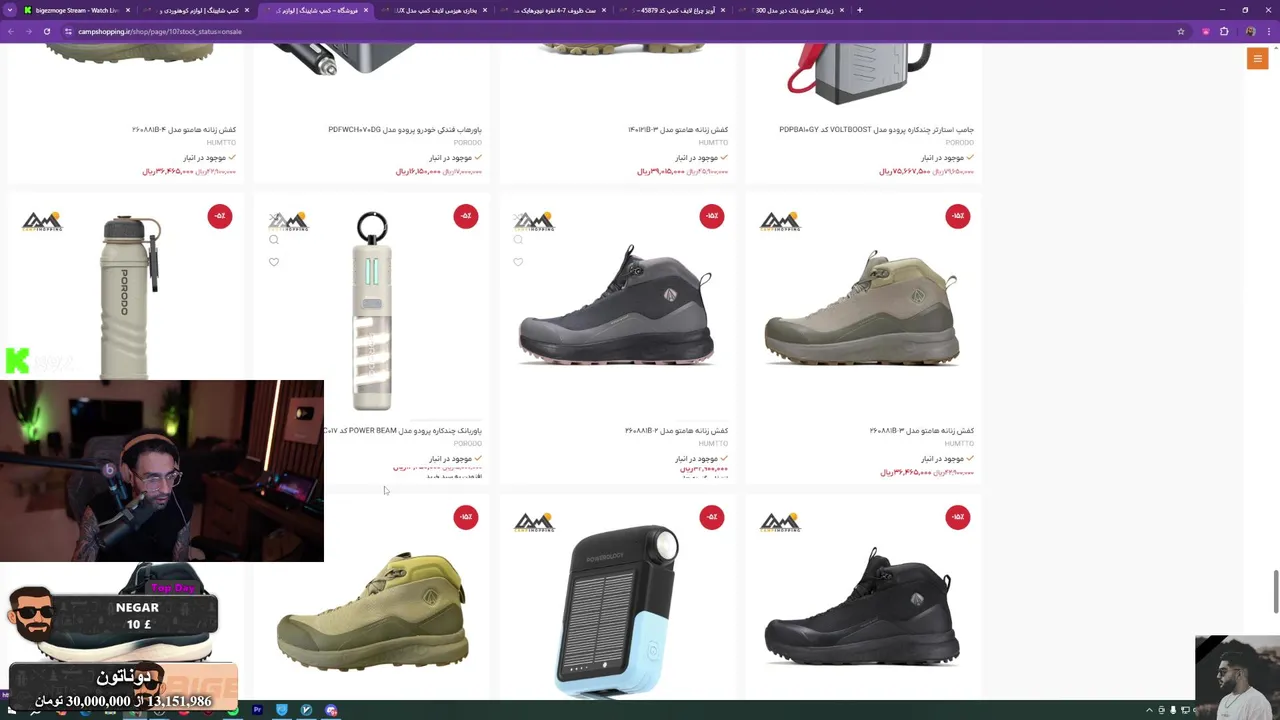Open the Discord icon in the taskbar
This screenshot has width=1280, height=720.
pos(331,710)
